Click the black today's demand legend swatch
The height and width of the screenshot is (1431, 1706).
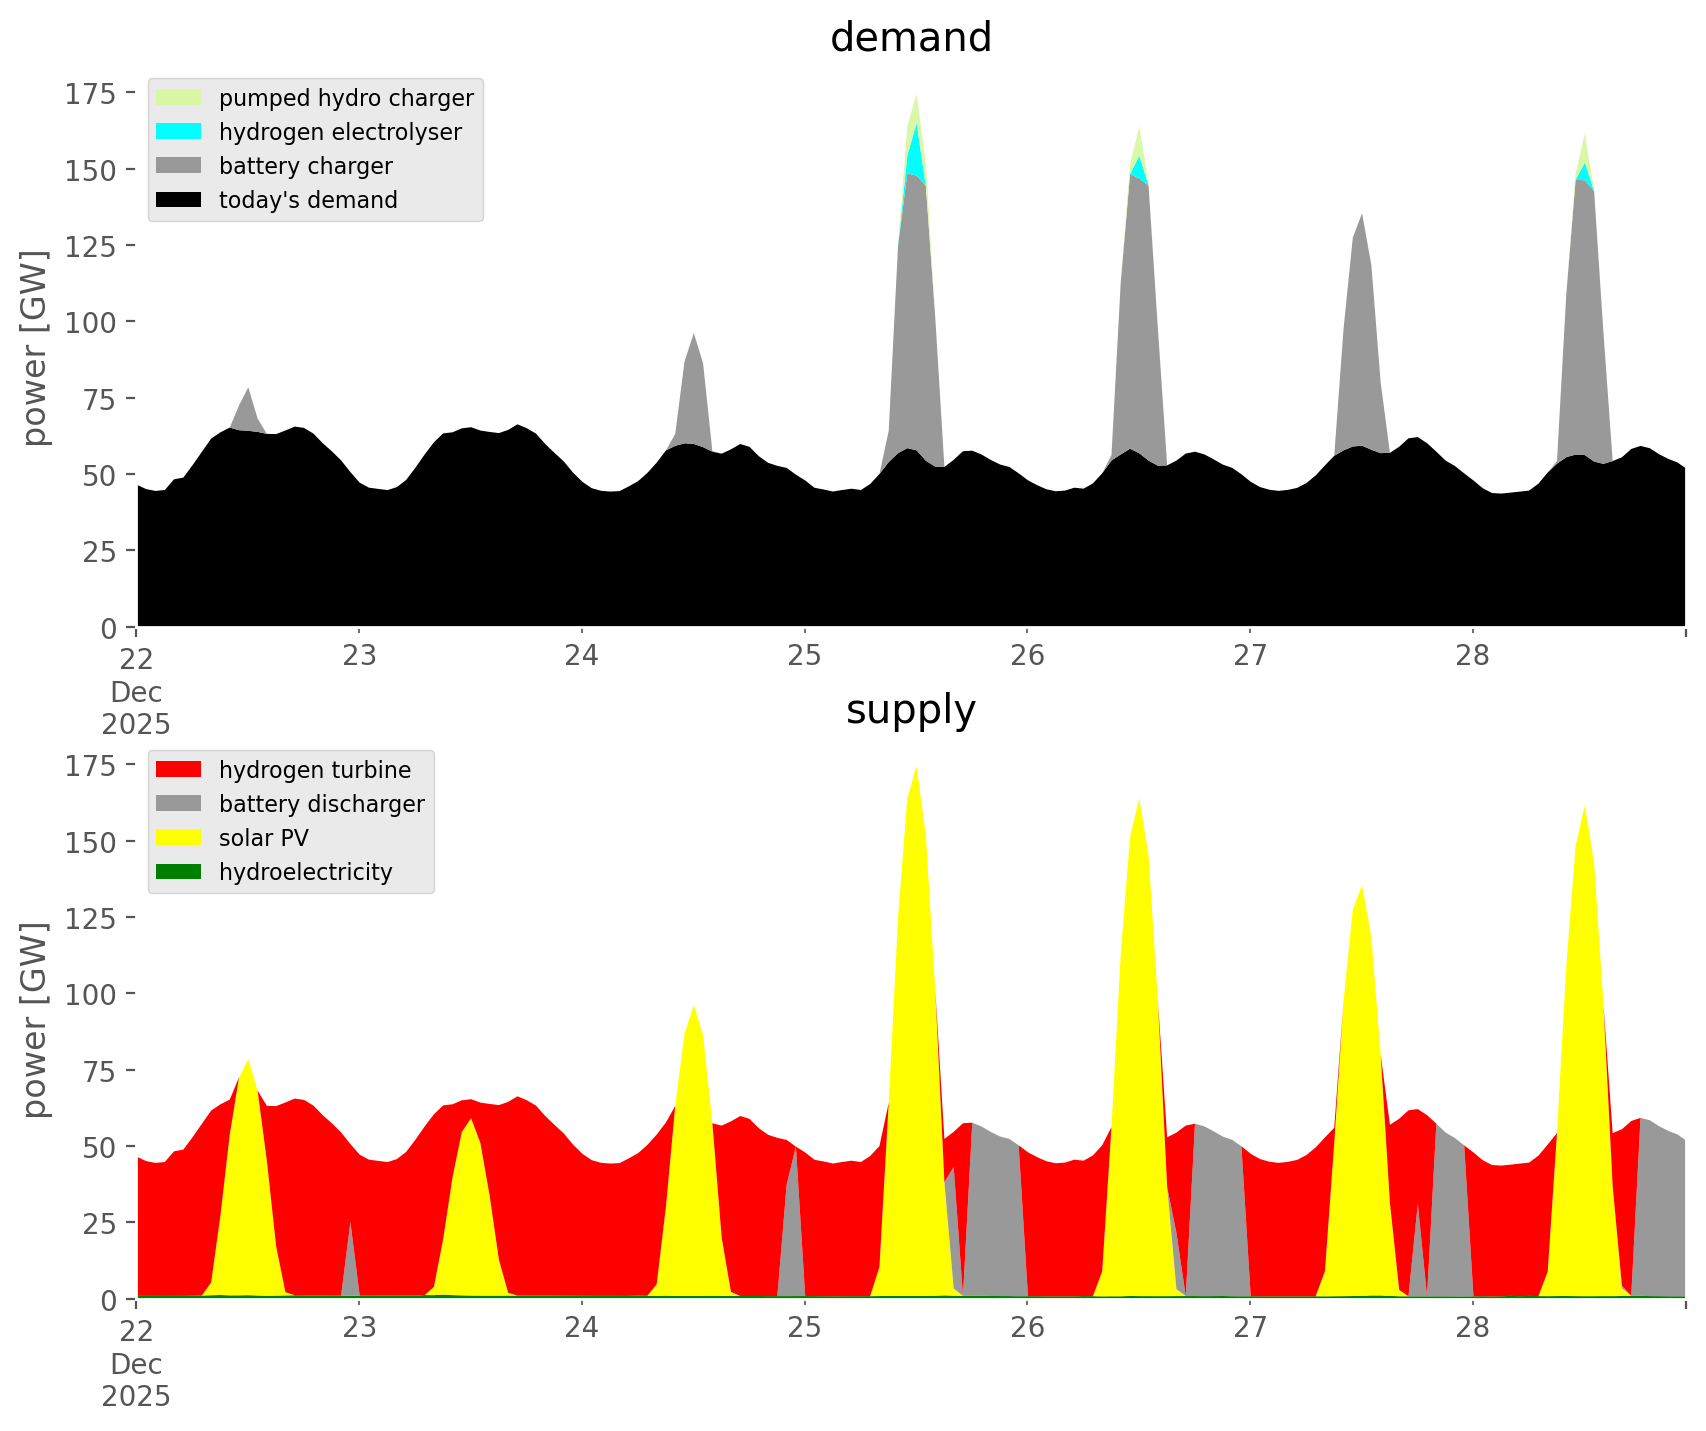coord(179,200)
